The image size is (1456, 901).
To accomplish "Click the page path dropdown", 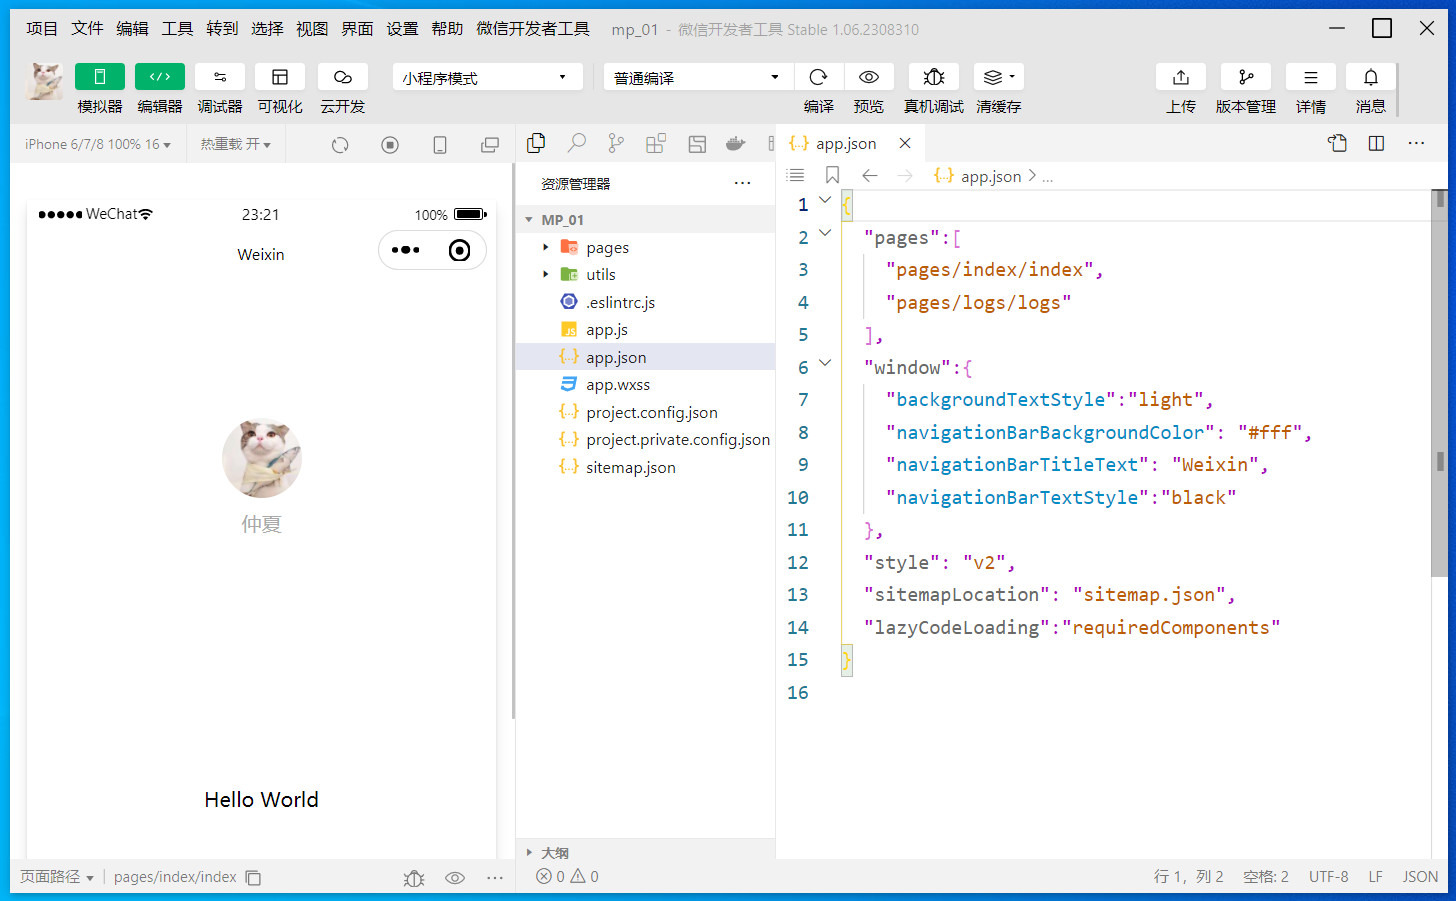I will tap(57, 877).
